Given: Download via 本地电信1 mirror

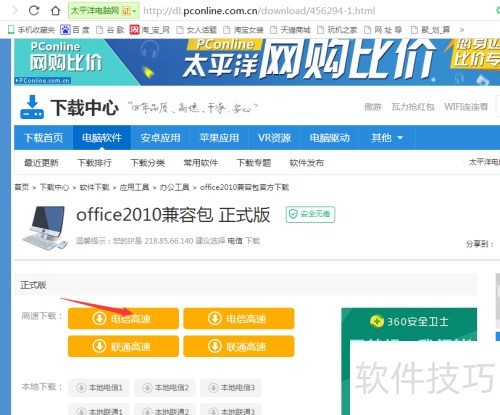Looking at the screenshot, I should click(99, 388).
